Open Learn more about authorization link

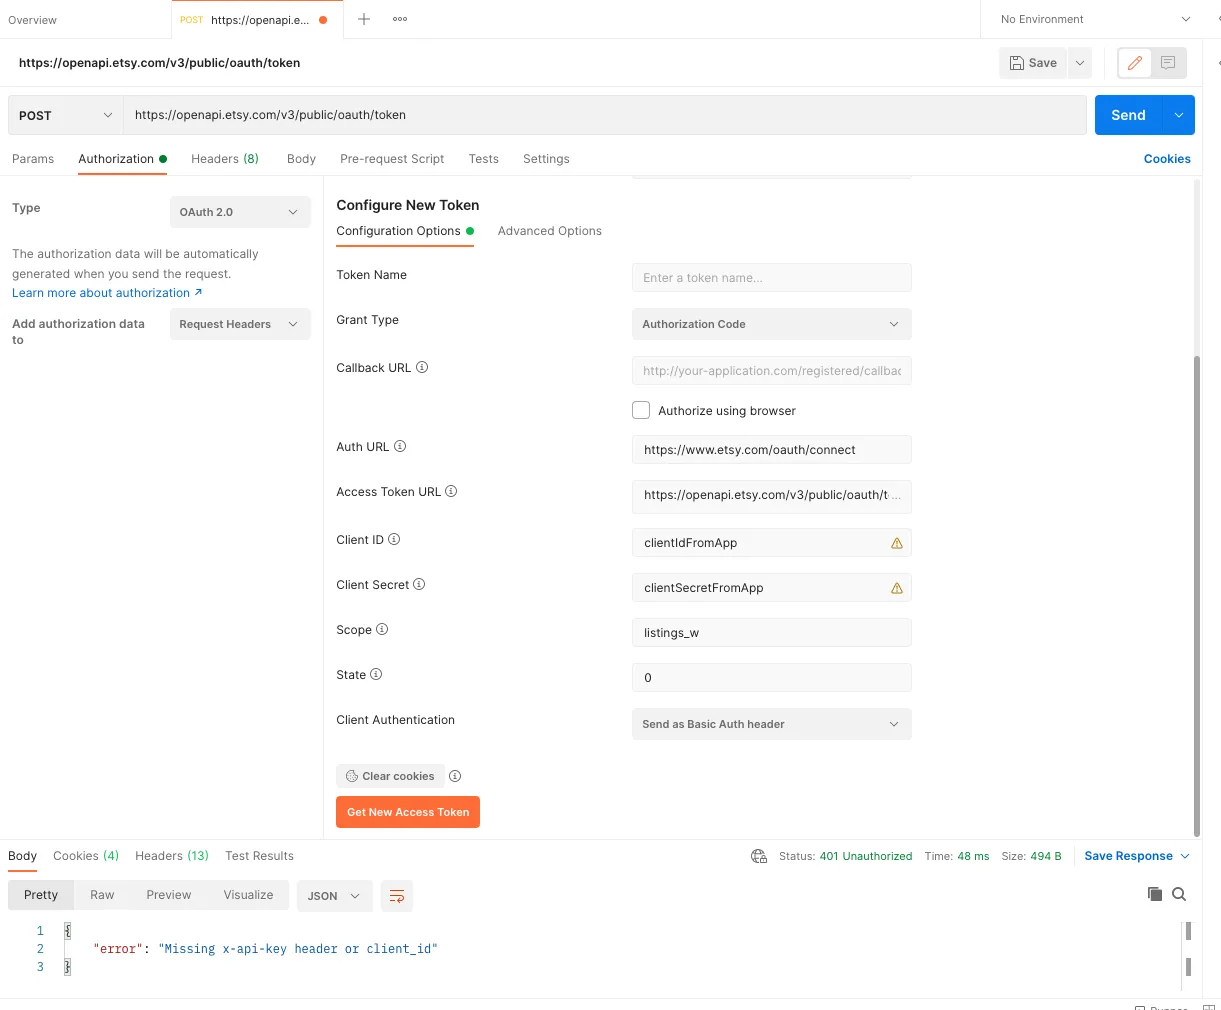[x=107, y=293]
